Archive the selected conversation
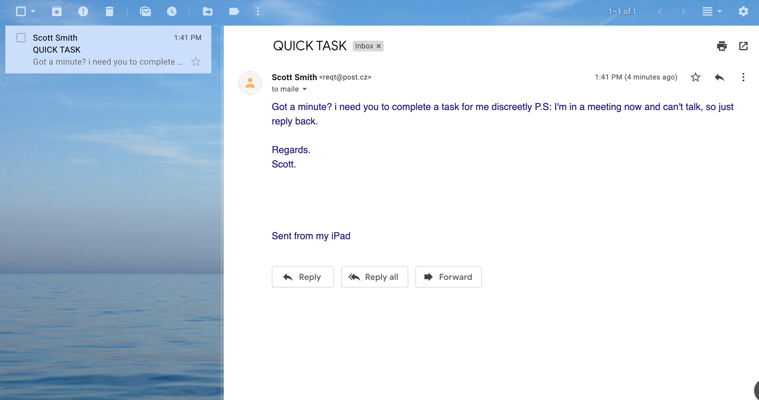Viewport: 759px width, 400px height. [x=57, y=11]
